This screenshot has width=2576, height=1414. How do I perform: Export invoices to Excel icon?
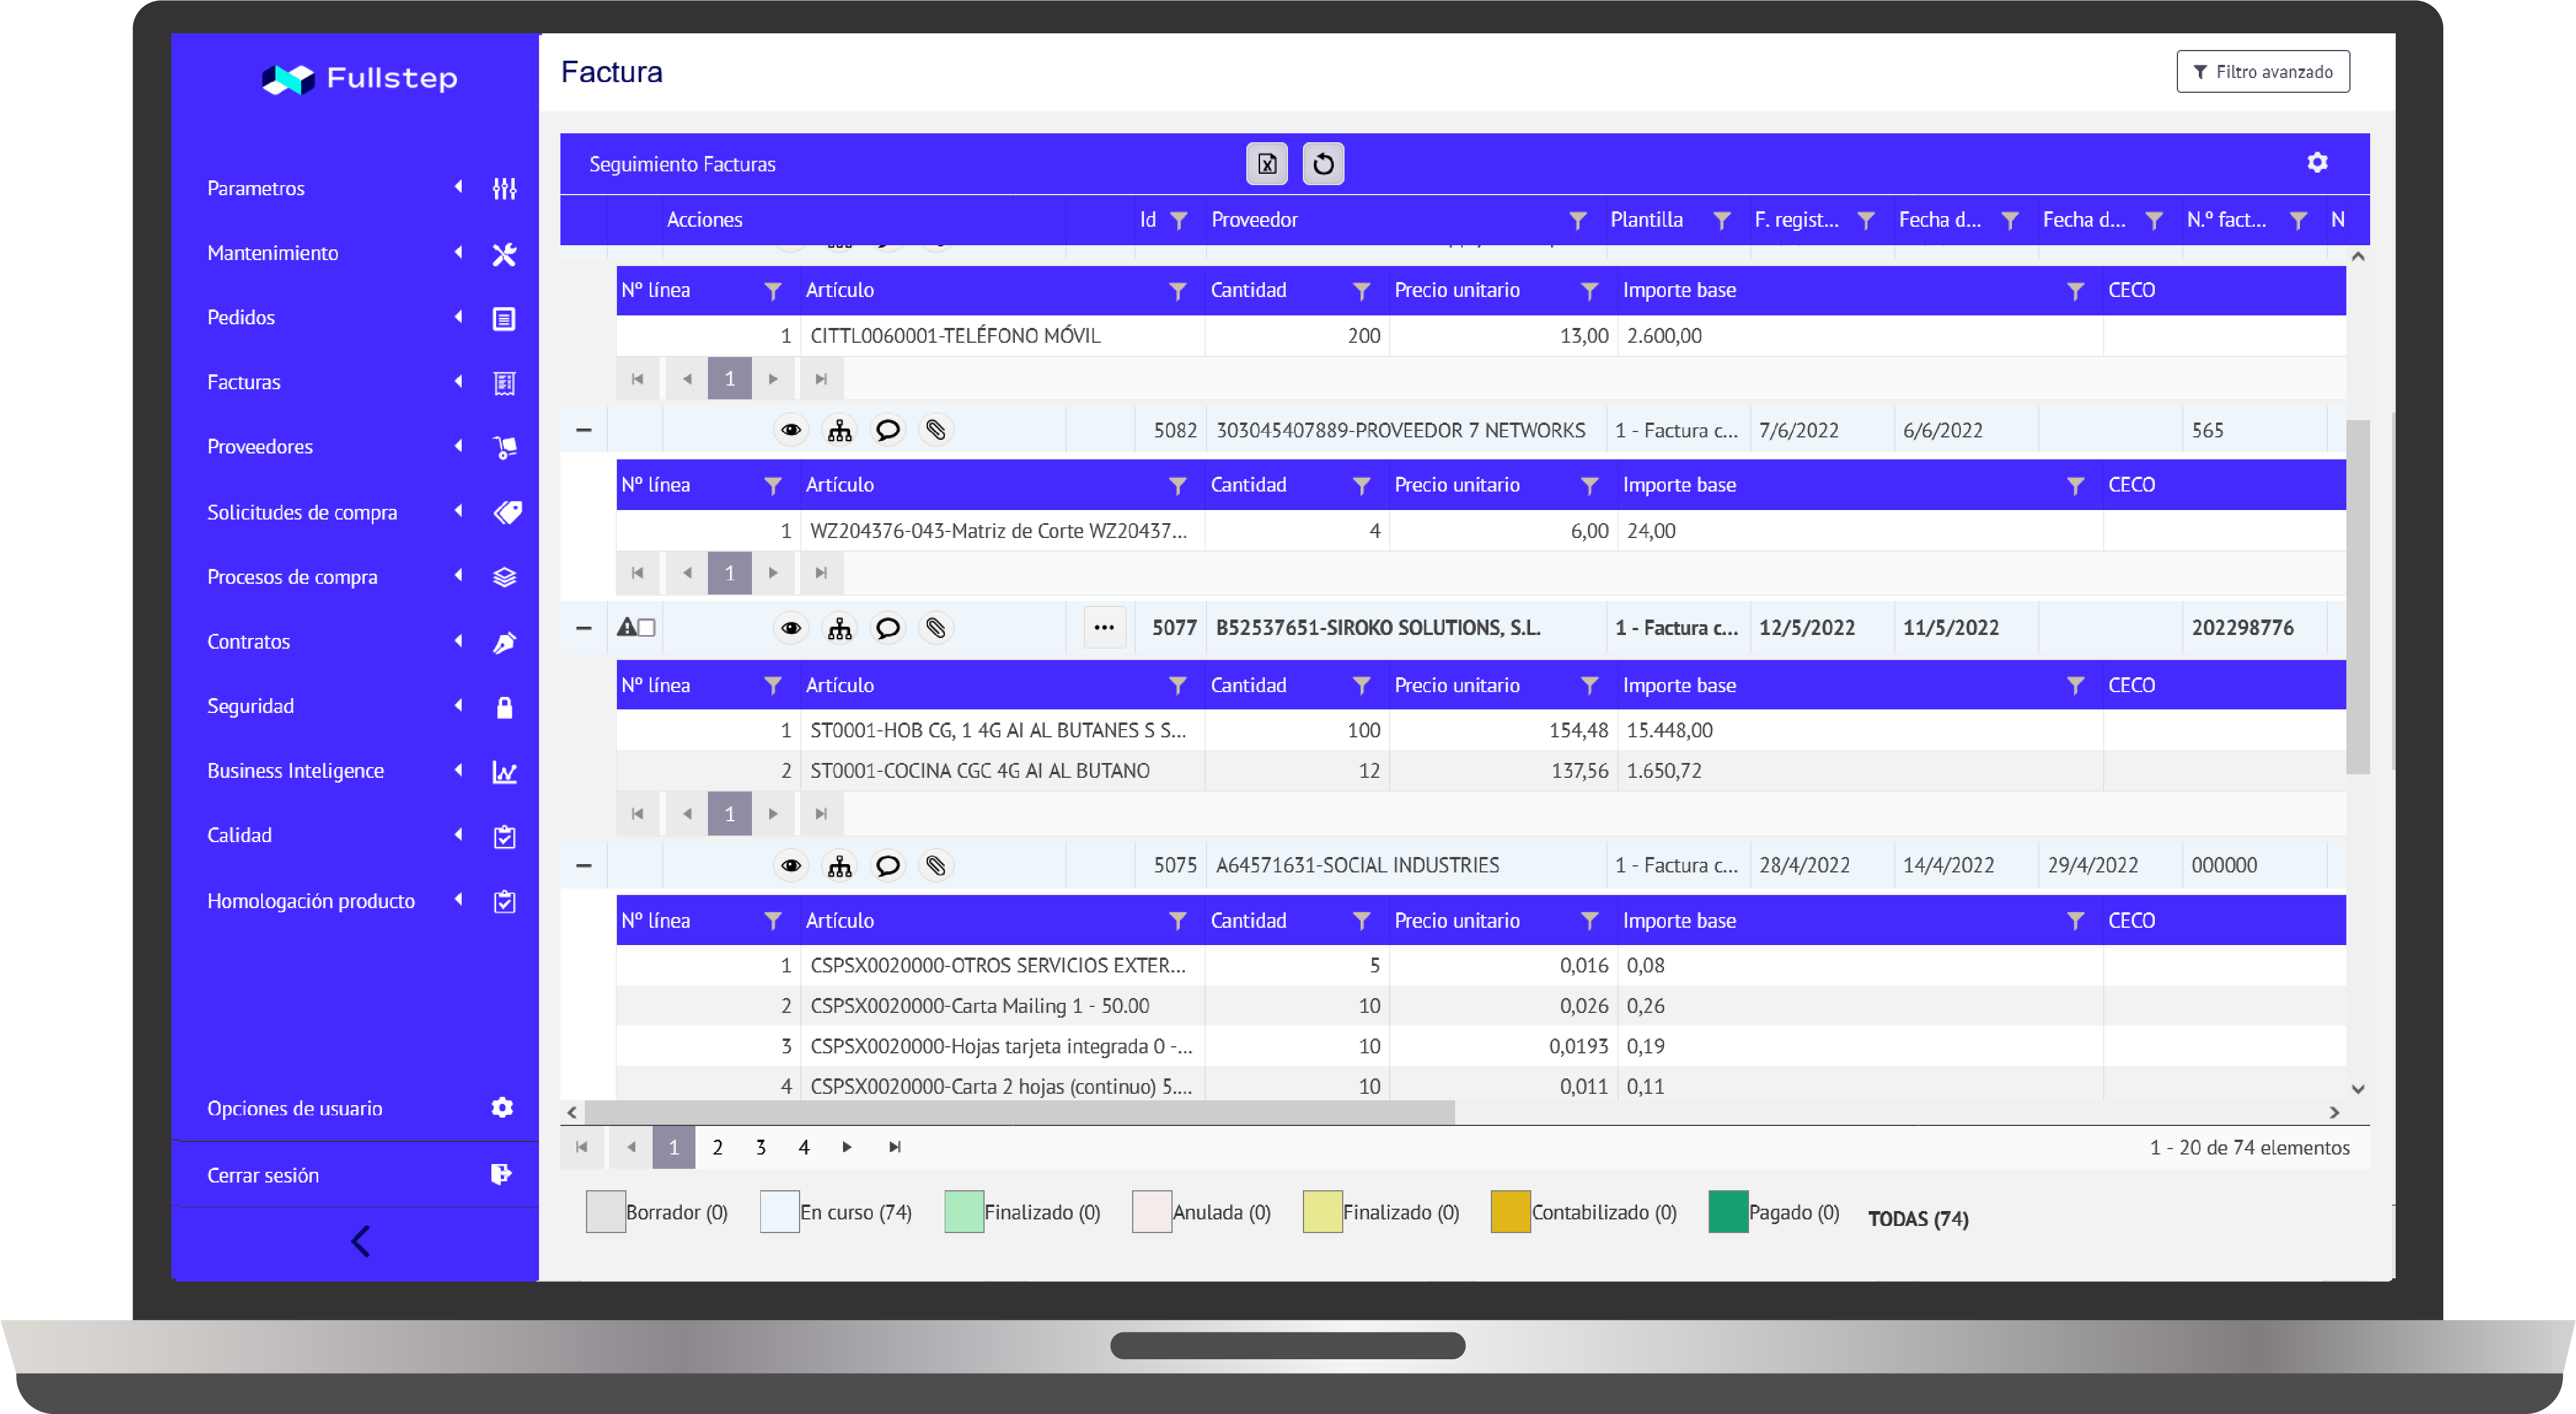1266,164
